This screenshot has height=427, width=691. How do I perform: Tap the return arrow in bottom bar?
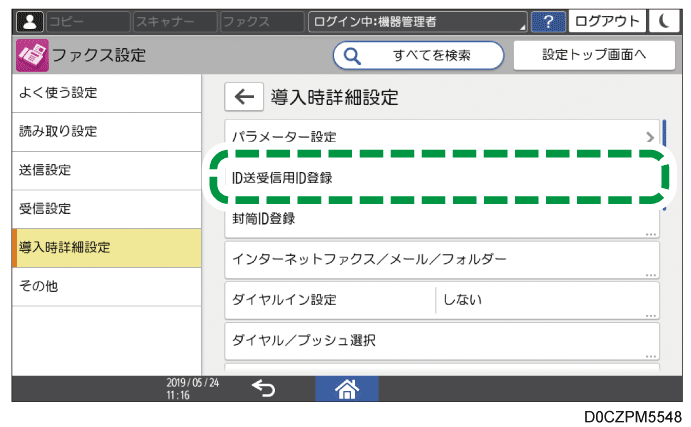tap(264, 389)
